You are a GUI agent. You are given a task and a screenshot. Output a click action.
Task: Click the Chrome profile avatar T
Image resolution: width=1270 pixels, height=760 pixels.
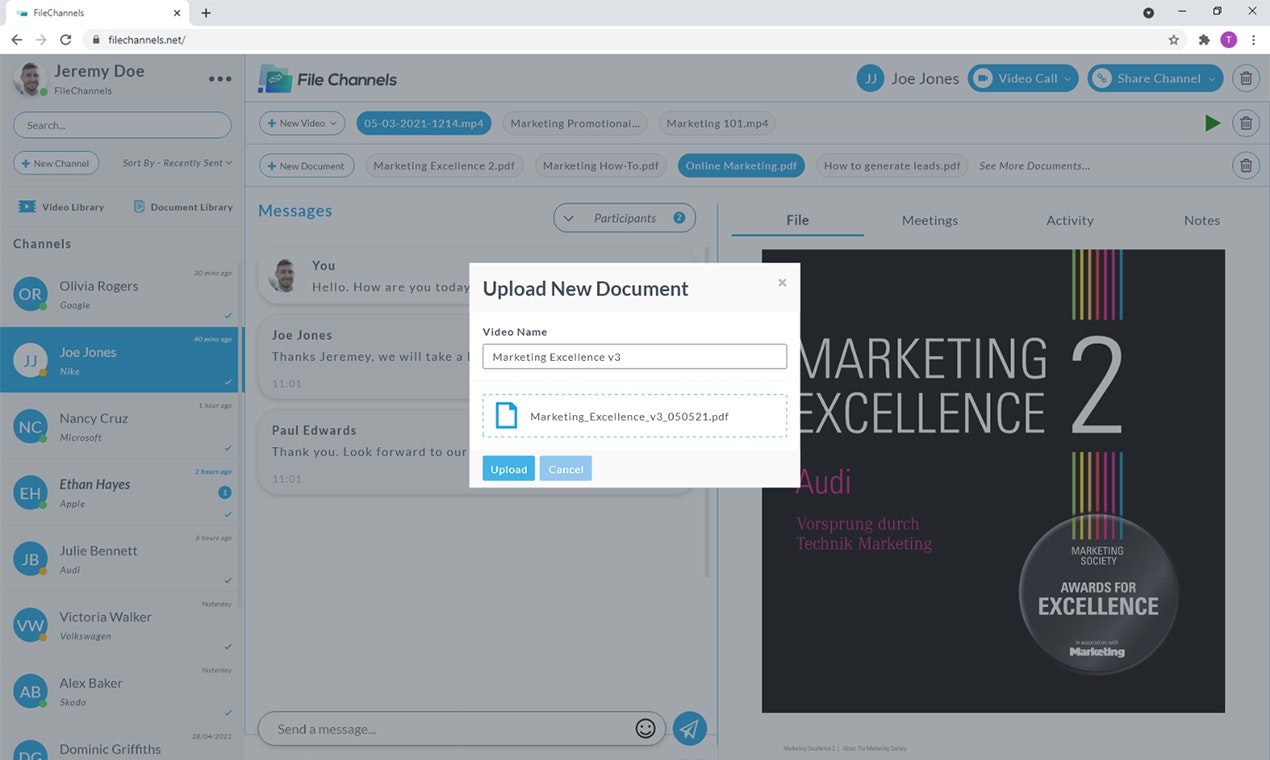tap(1228, 40)
